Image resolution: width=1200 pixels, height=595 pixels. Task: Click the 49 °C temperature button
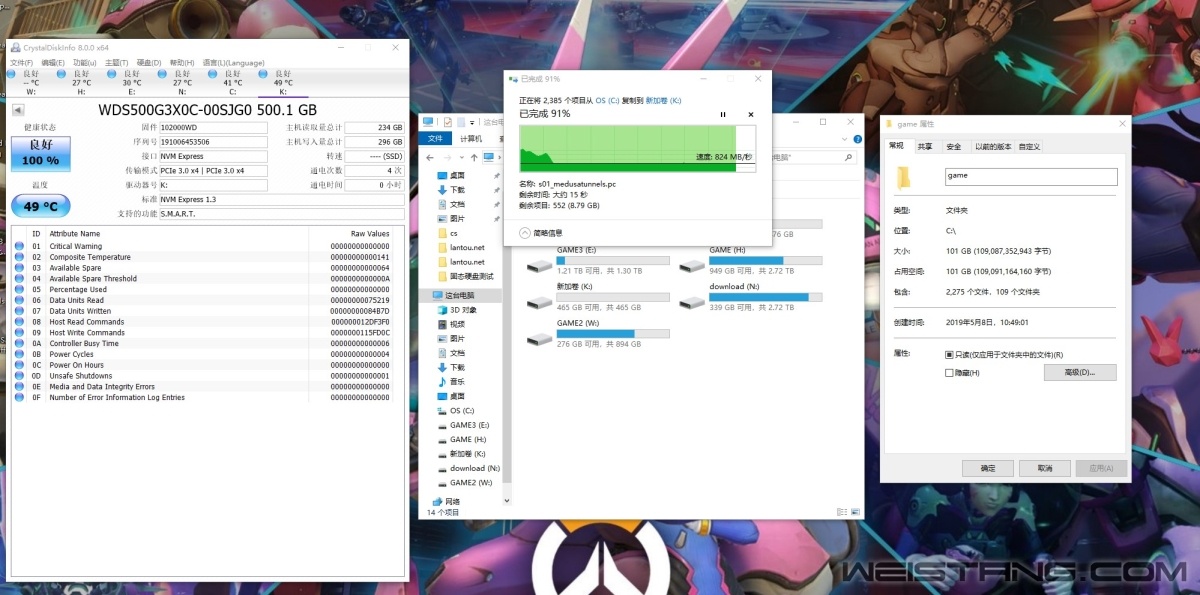[40, 205]
